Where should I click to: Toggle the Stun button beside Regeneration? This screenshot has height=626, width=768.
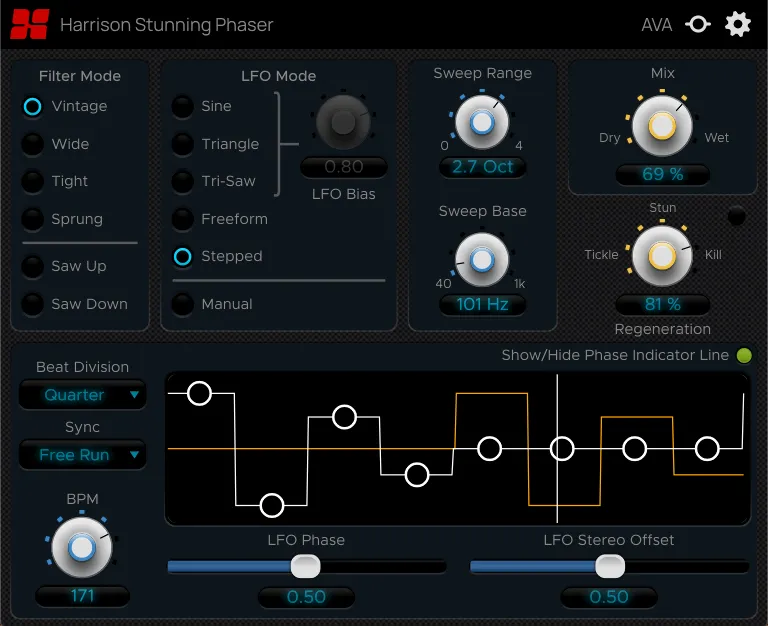pos(736,216)
